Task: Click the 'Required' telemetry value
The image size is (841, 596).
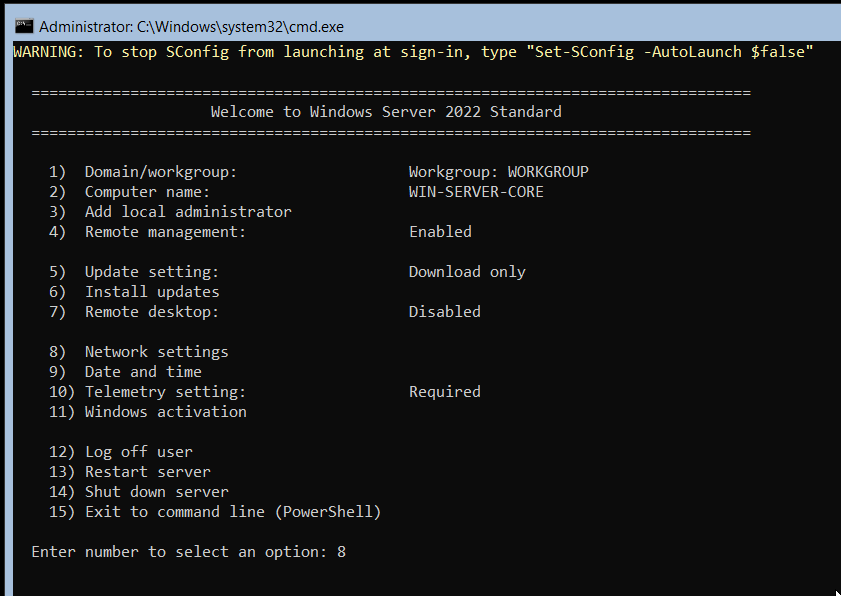Action: pyautogui.click(x=445, y=392)
